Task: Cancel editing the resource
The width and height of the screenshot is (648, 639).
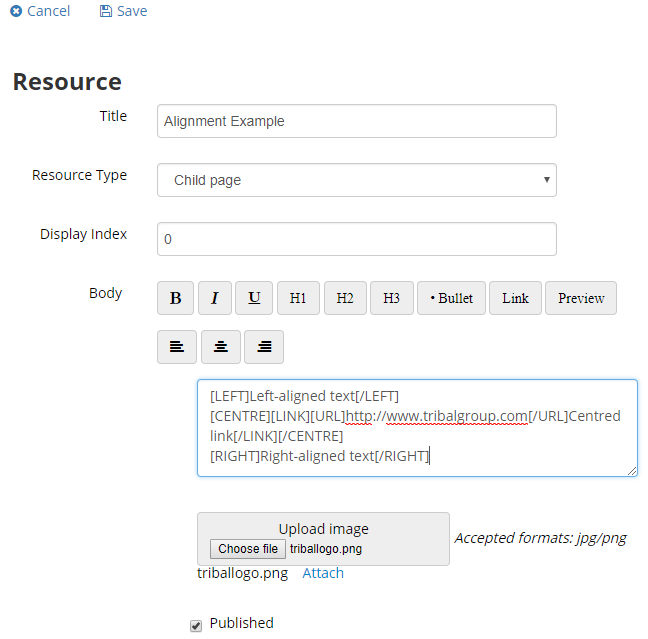Action: (x=40, y=11)
